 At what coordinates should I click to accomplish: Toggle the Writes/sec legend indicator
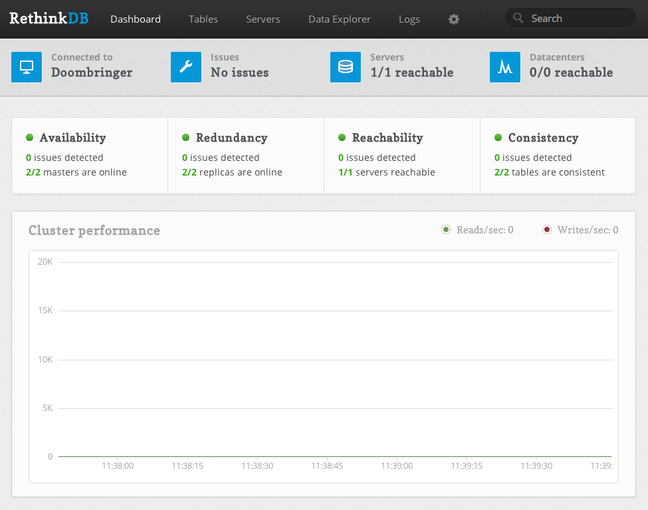(x=547, y=229)
